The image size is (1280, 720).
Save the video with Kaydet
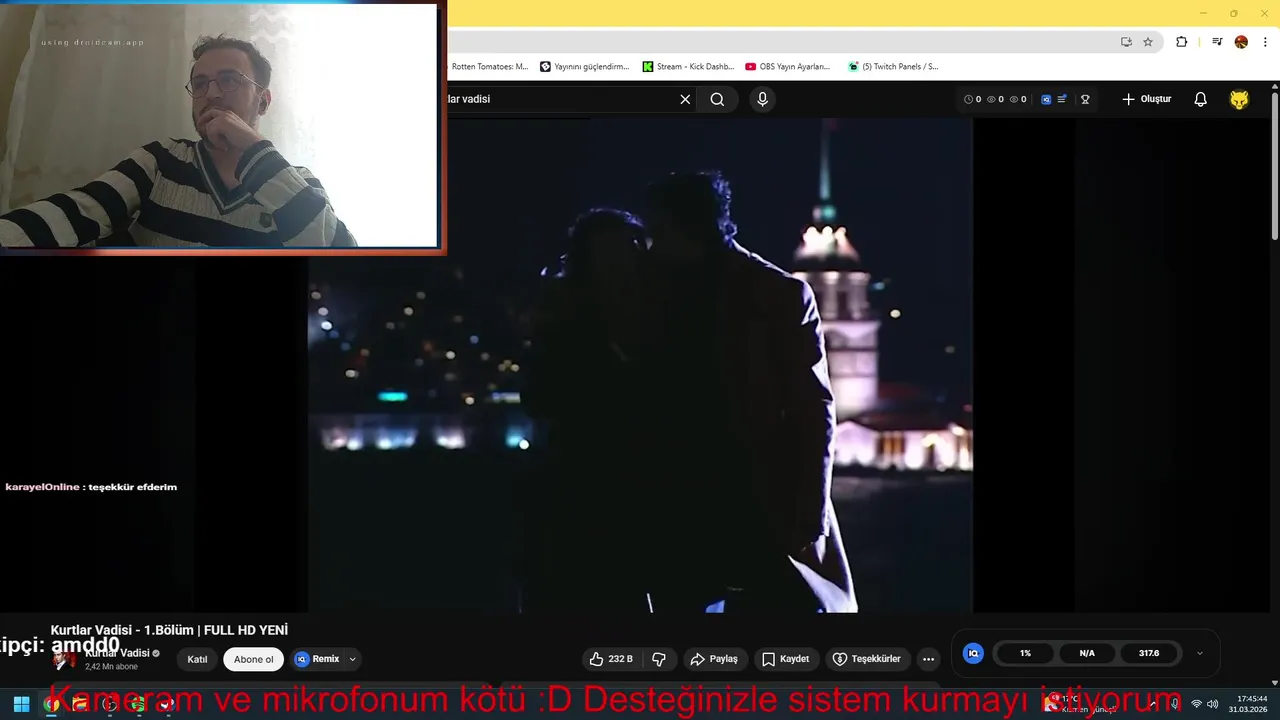coord(786,659)
